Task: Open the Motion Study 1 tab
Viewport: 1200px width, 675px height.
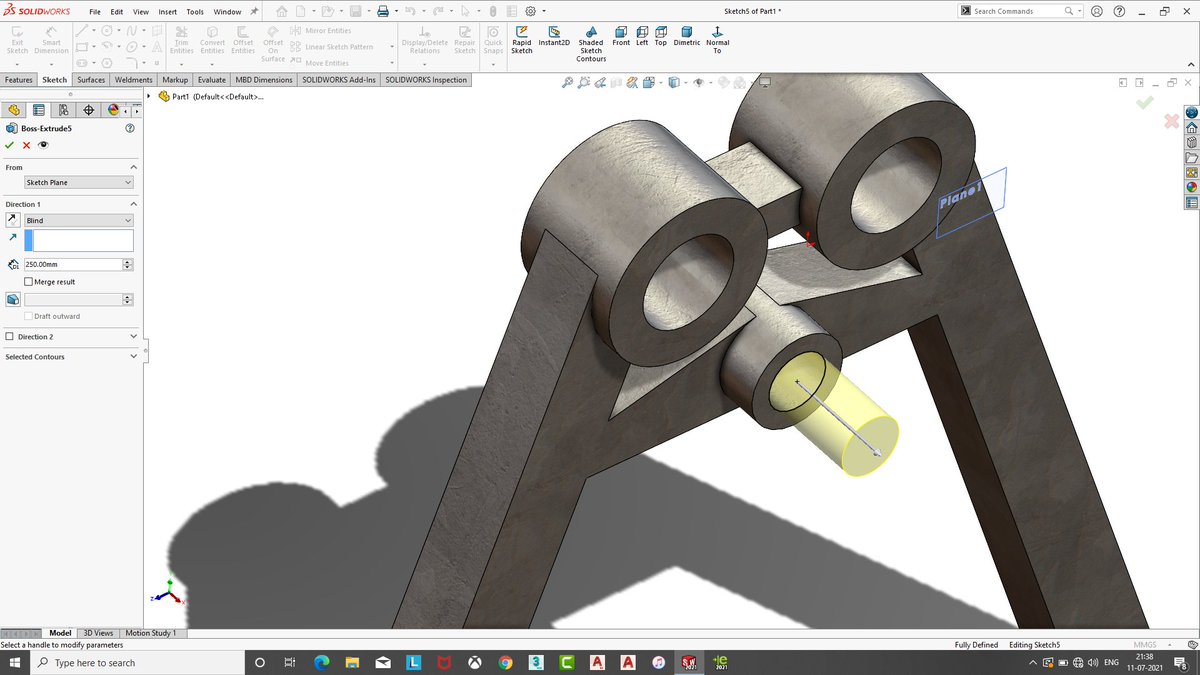Action: click(x=152, y=633)
